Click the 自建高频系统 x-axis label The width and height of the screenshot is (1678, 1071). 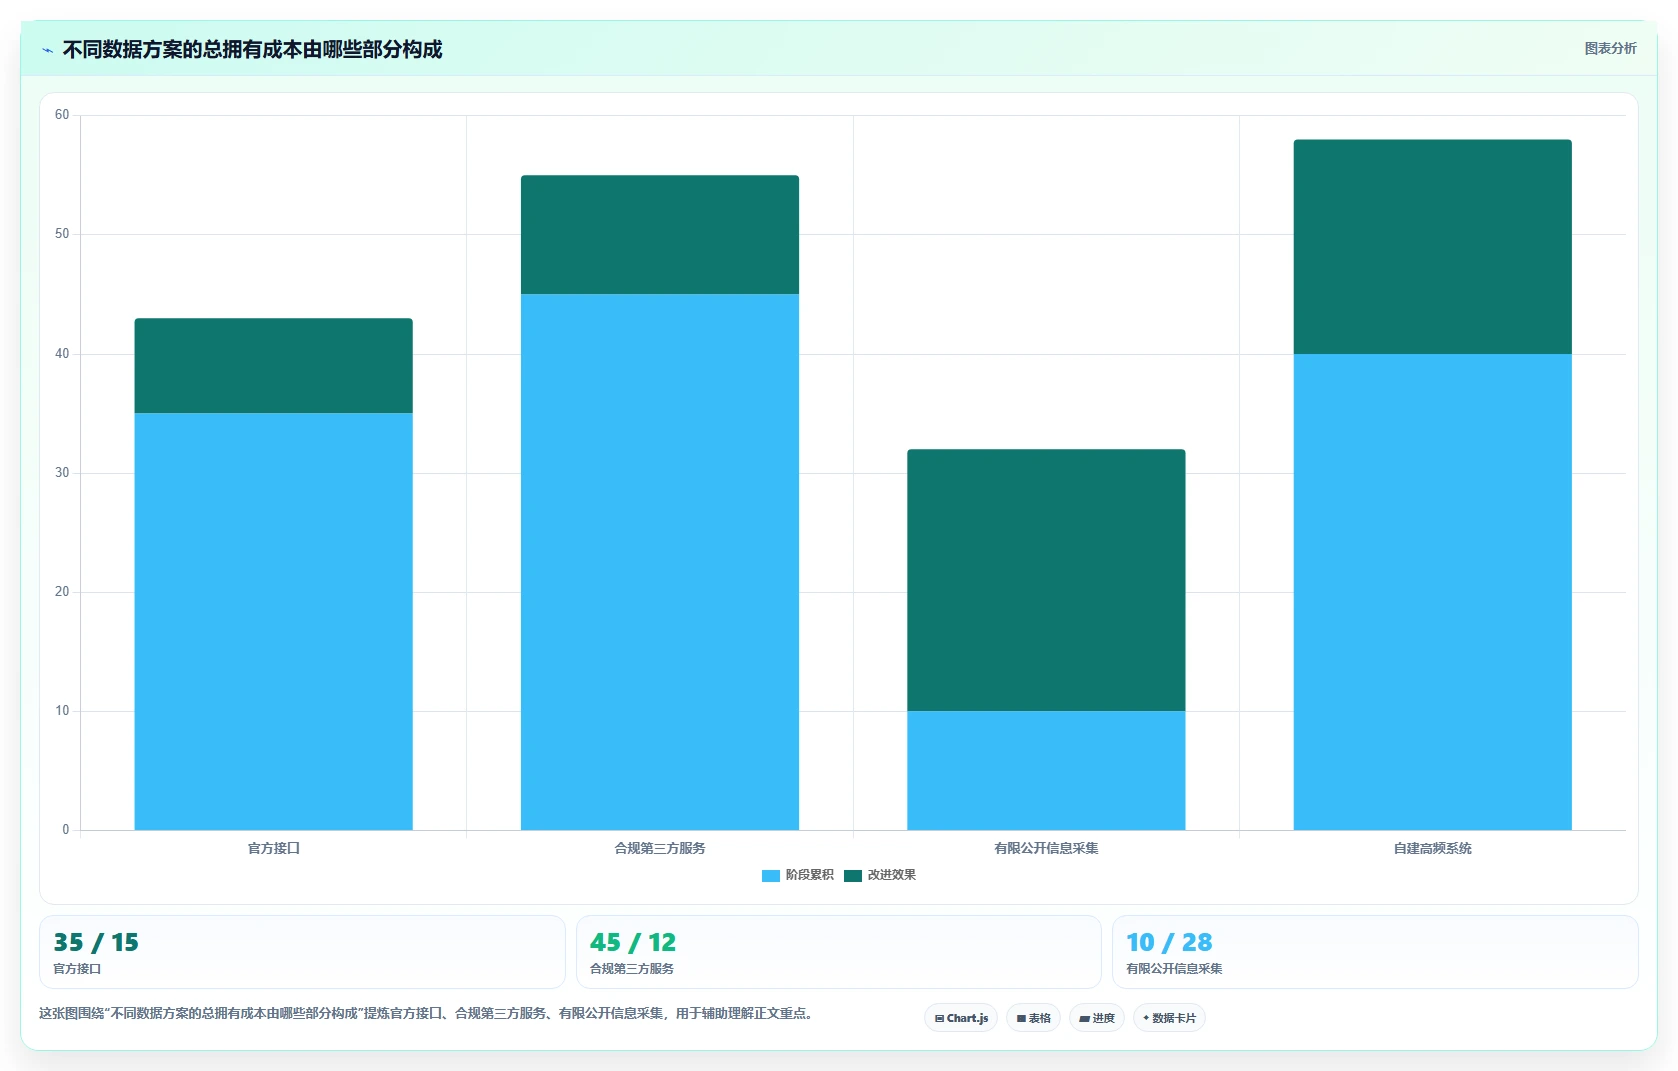1432,848
